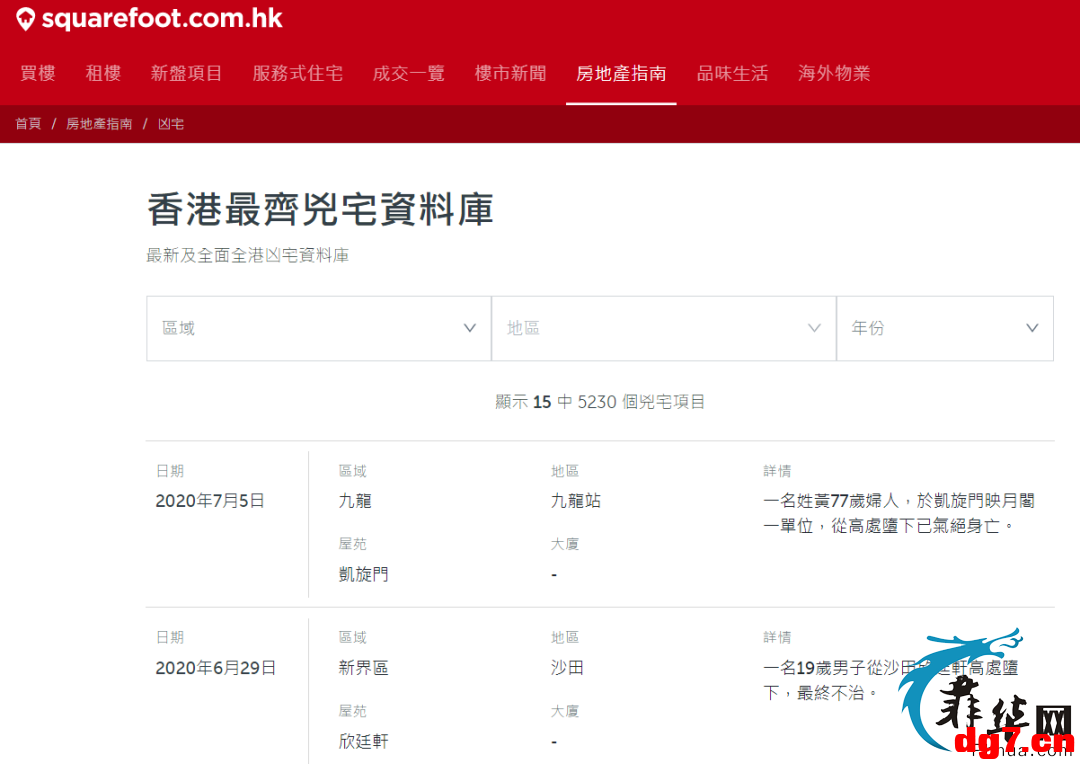Open the 年份 year dropdown
The width and height of the screenshot is (1080, 764).
945,329
